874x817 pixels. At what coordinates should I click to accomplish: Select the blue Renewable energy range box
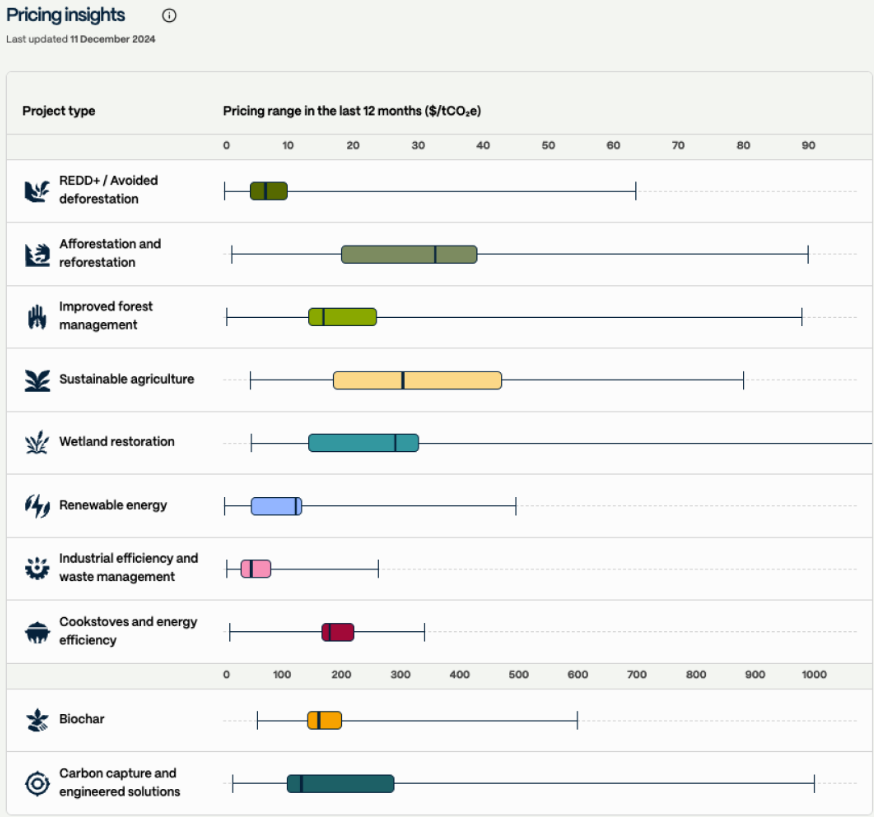click(x=276, y=506)
